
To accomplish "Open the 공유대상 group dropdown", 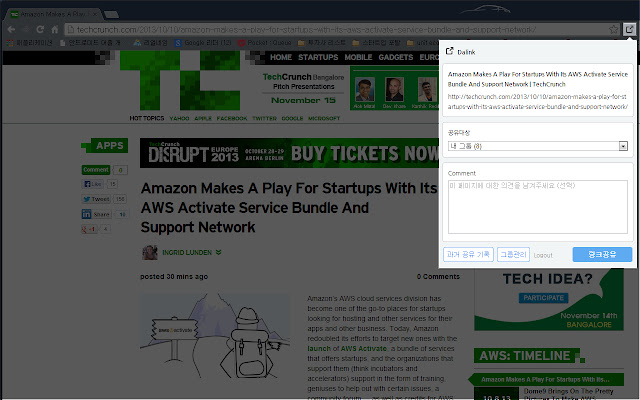I will coord(538,146).
